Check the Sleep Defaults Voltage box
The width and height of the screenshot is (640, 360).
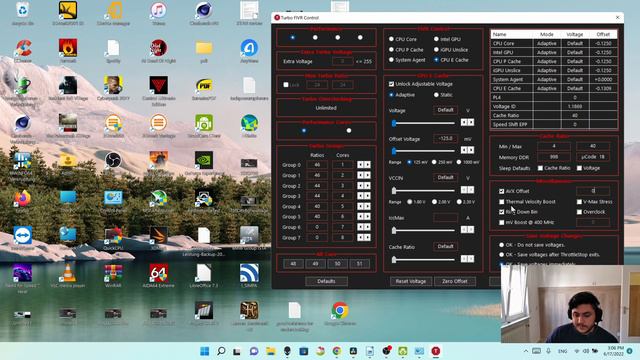(579, 168)
